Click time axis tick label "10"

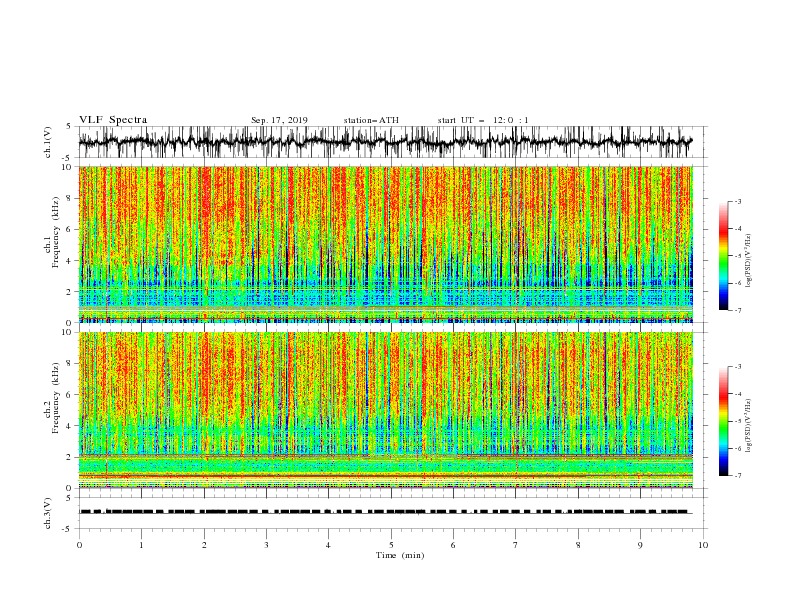point(703,545)
